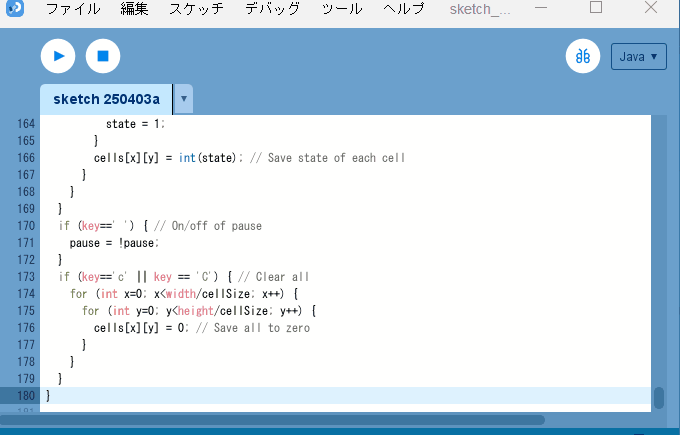Select the sketch 250403a tab

106,99
